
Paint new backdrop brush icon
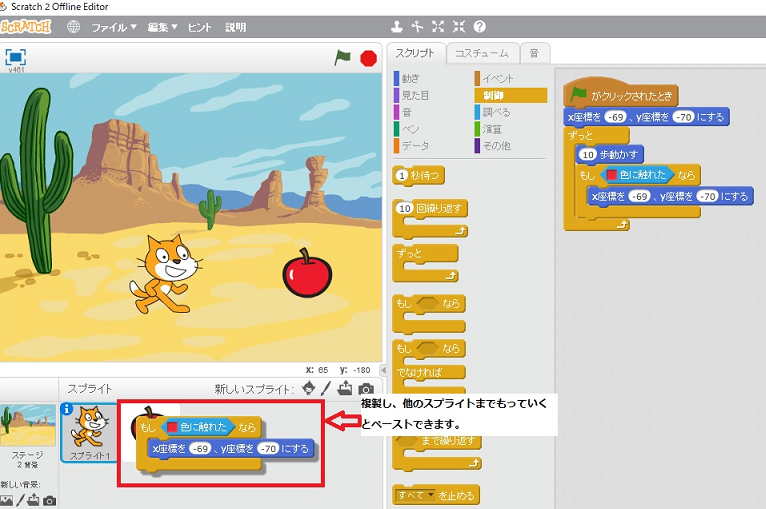[x=20, y=500]
